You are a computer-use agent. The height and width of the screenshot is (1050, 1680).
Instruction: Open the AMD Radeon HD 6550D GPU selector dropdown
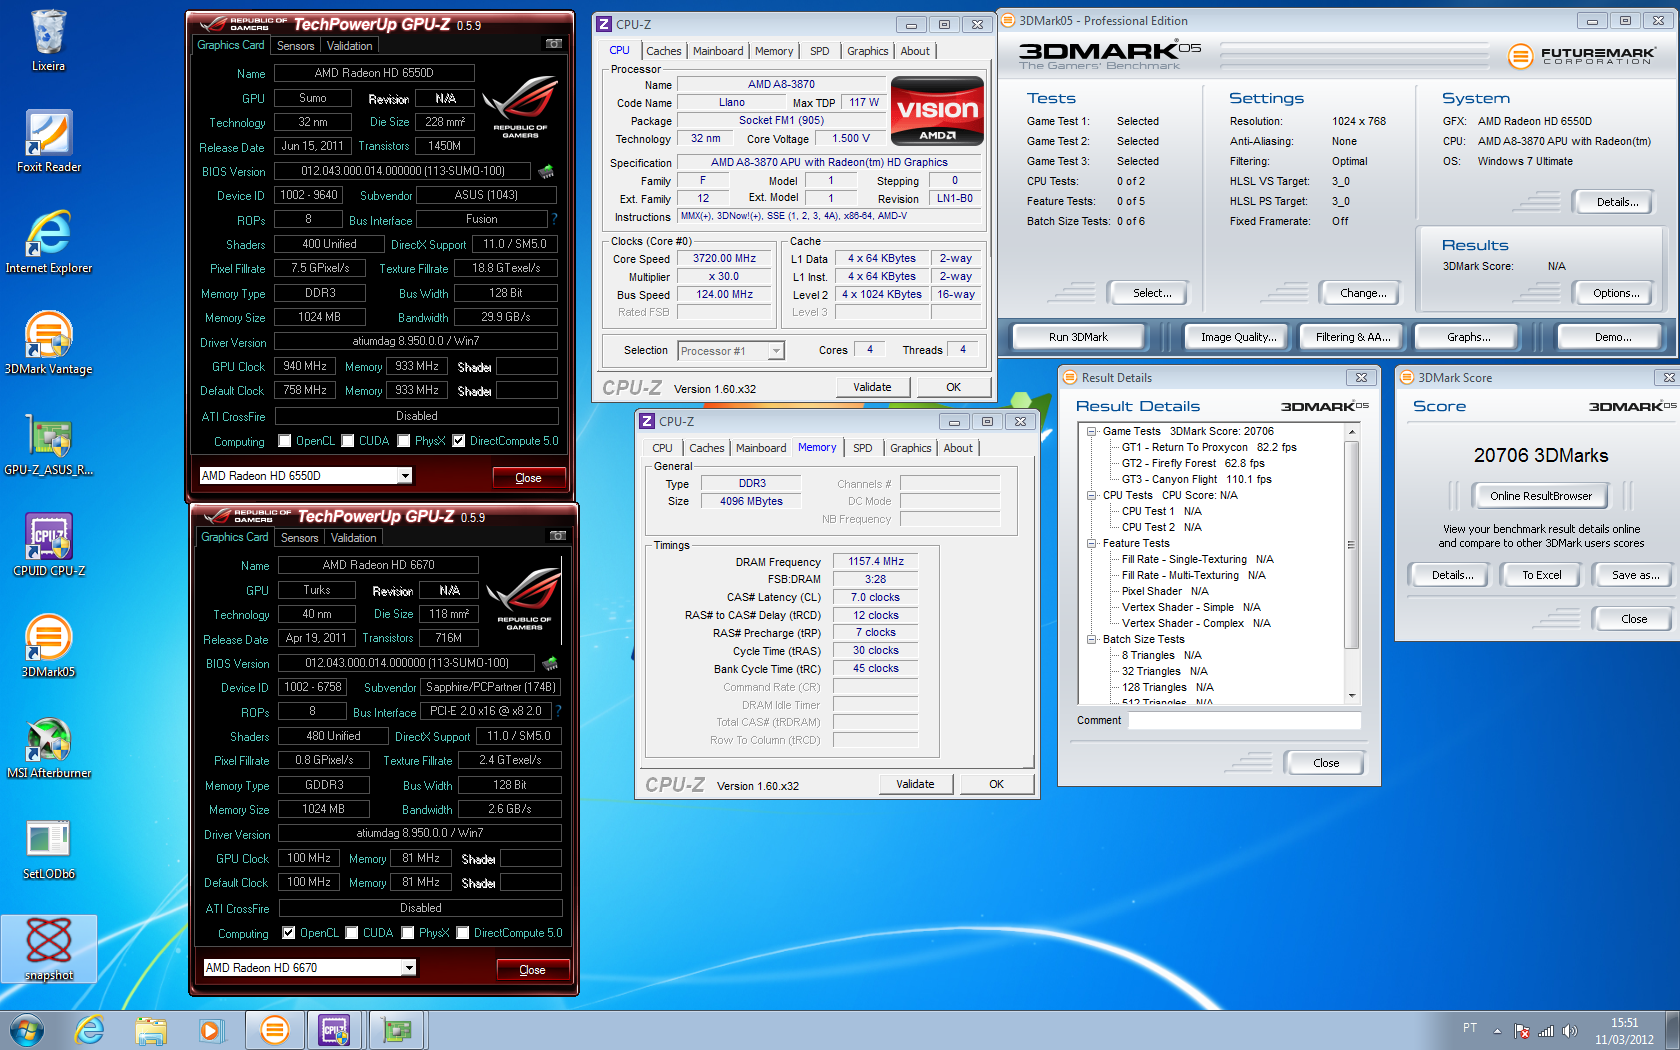coord(405,476)
